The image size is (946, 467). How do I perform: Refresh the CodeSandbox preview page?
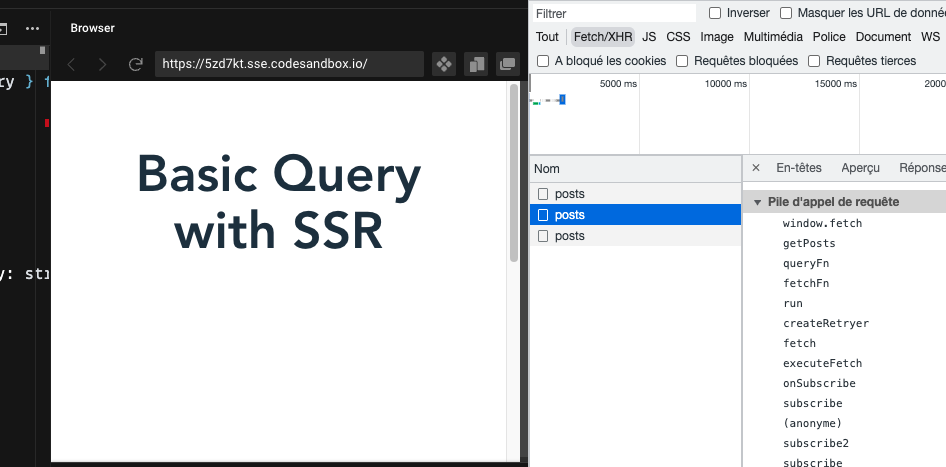click(x=136, y=64)
